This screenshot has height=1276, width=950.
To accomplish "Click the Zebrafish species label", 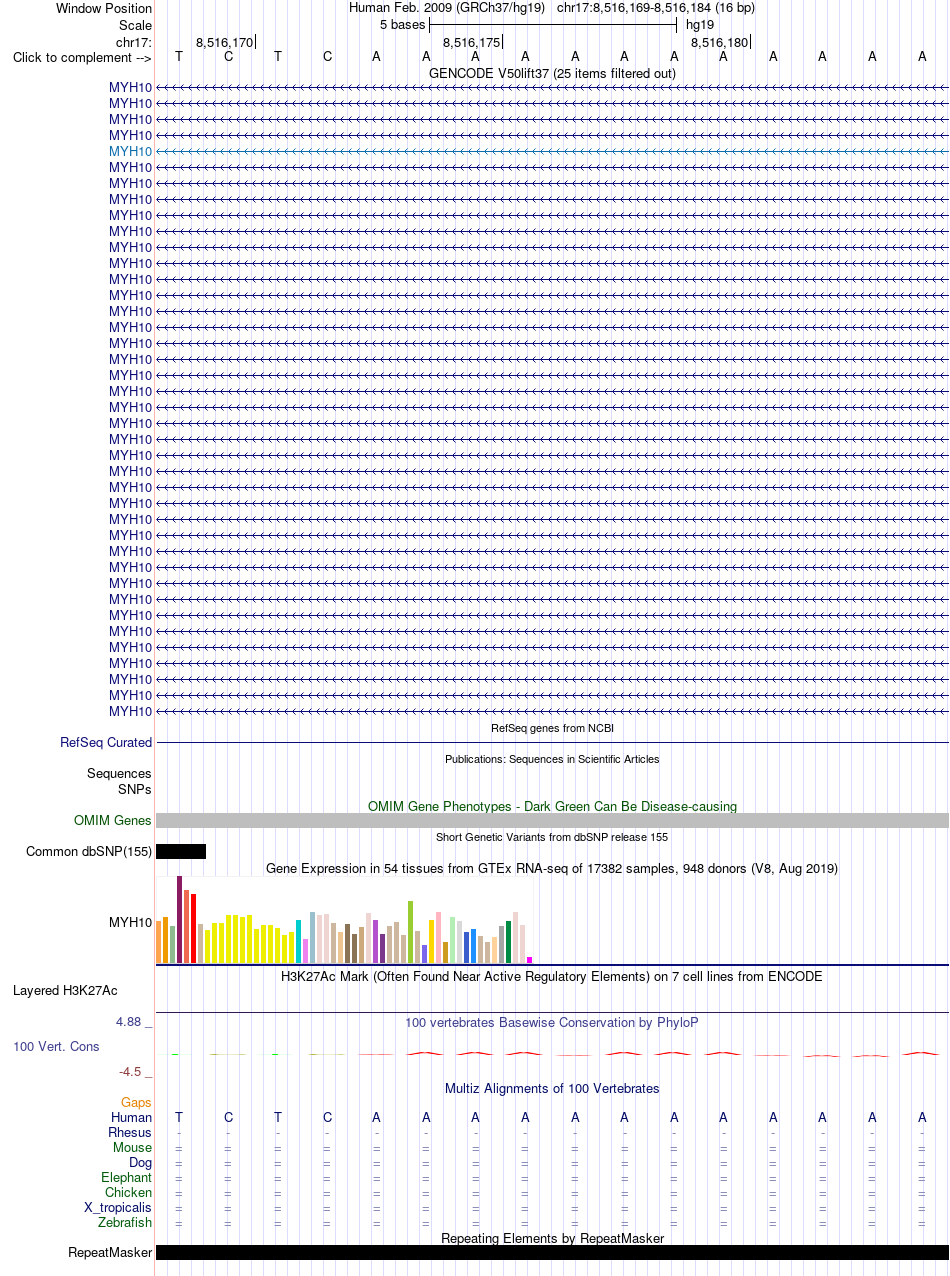I will [125, 1222].
